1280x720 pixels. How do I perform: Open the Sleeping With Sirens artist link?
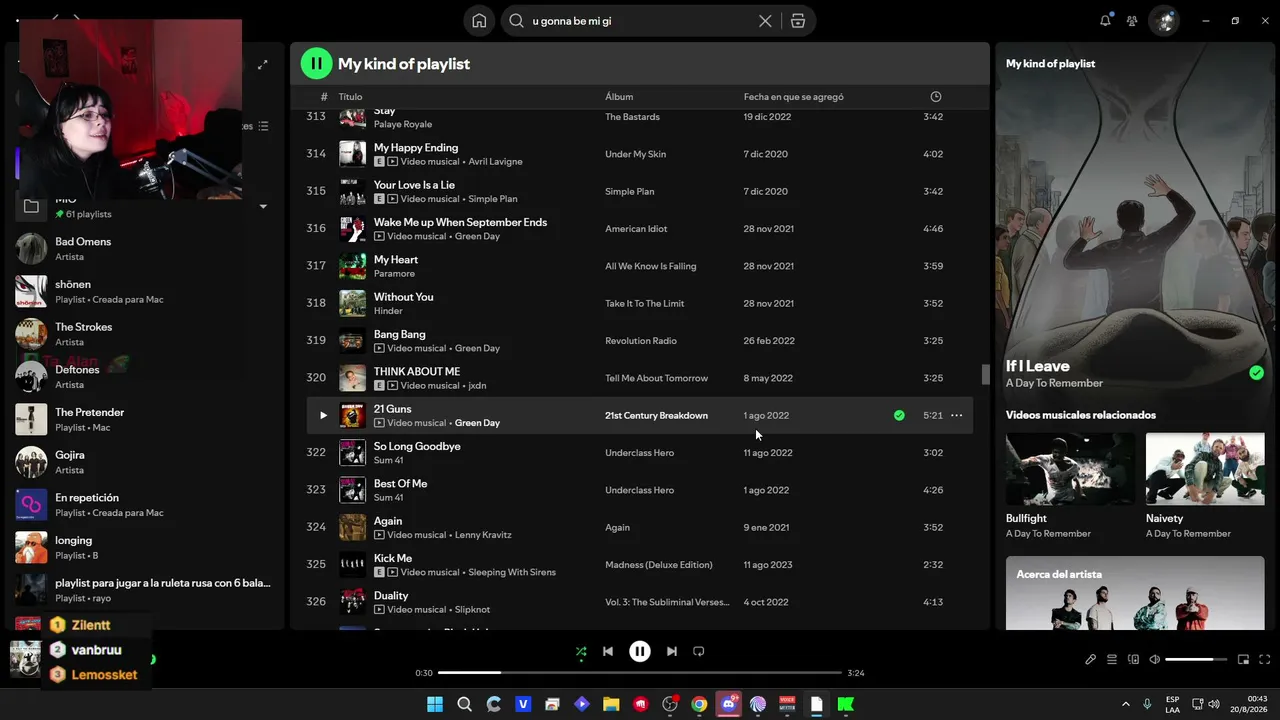click(x=512, y=573)
